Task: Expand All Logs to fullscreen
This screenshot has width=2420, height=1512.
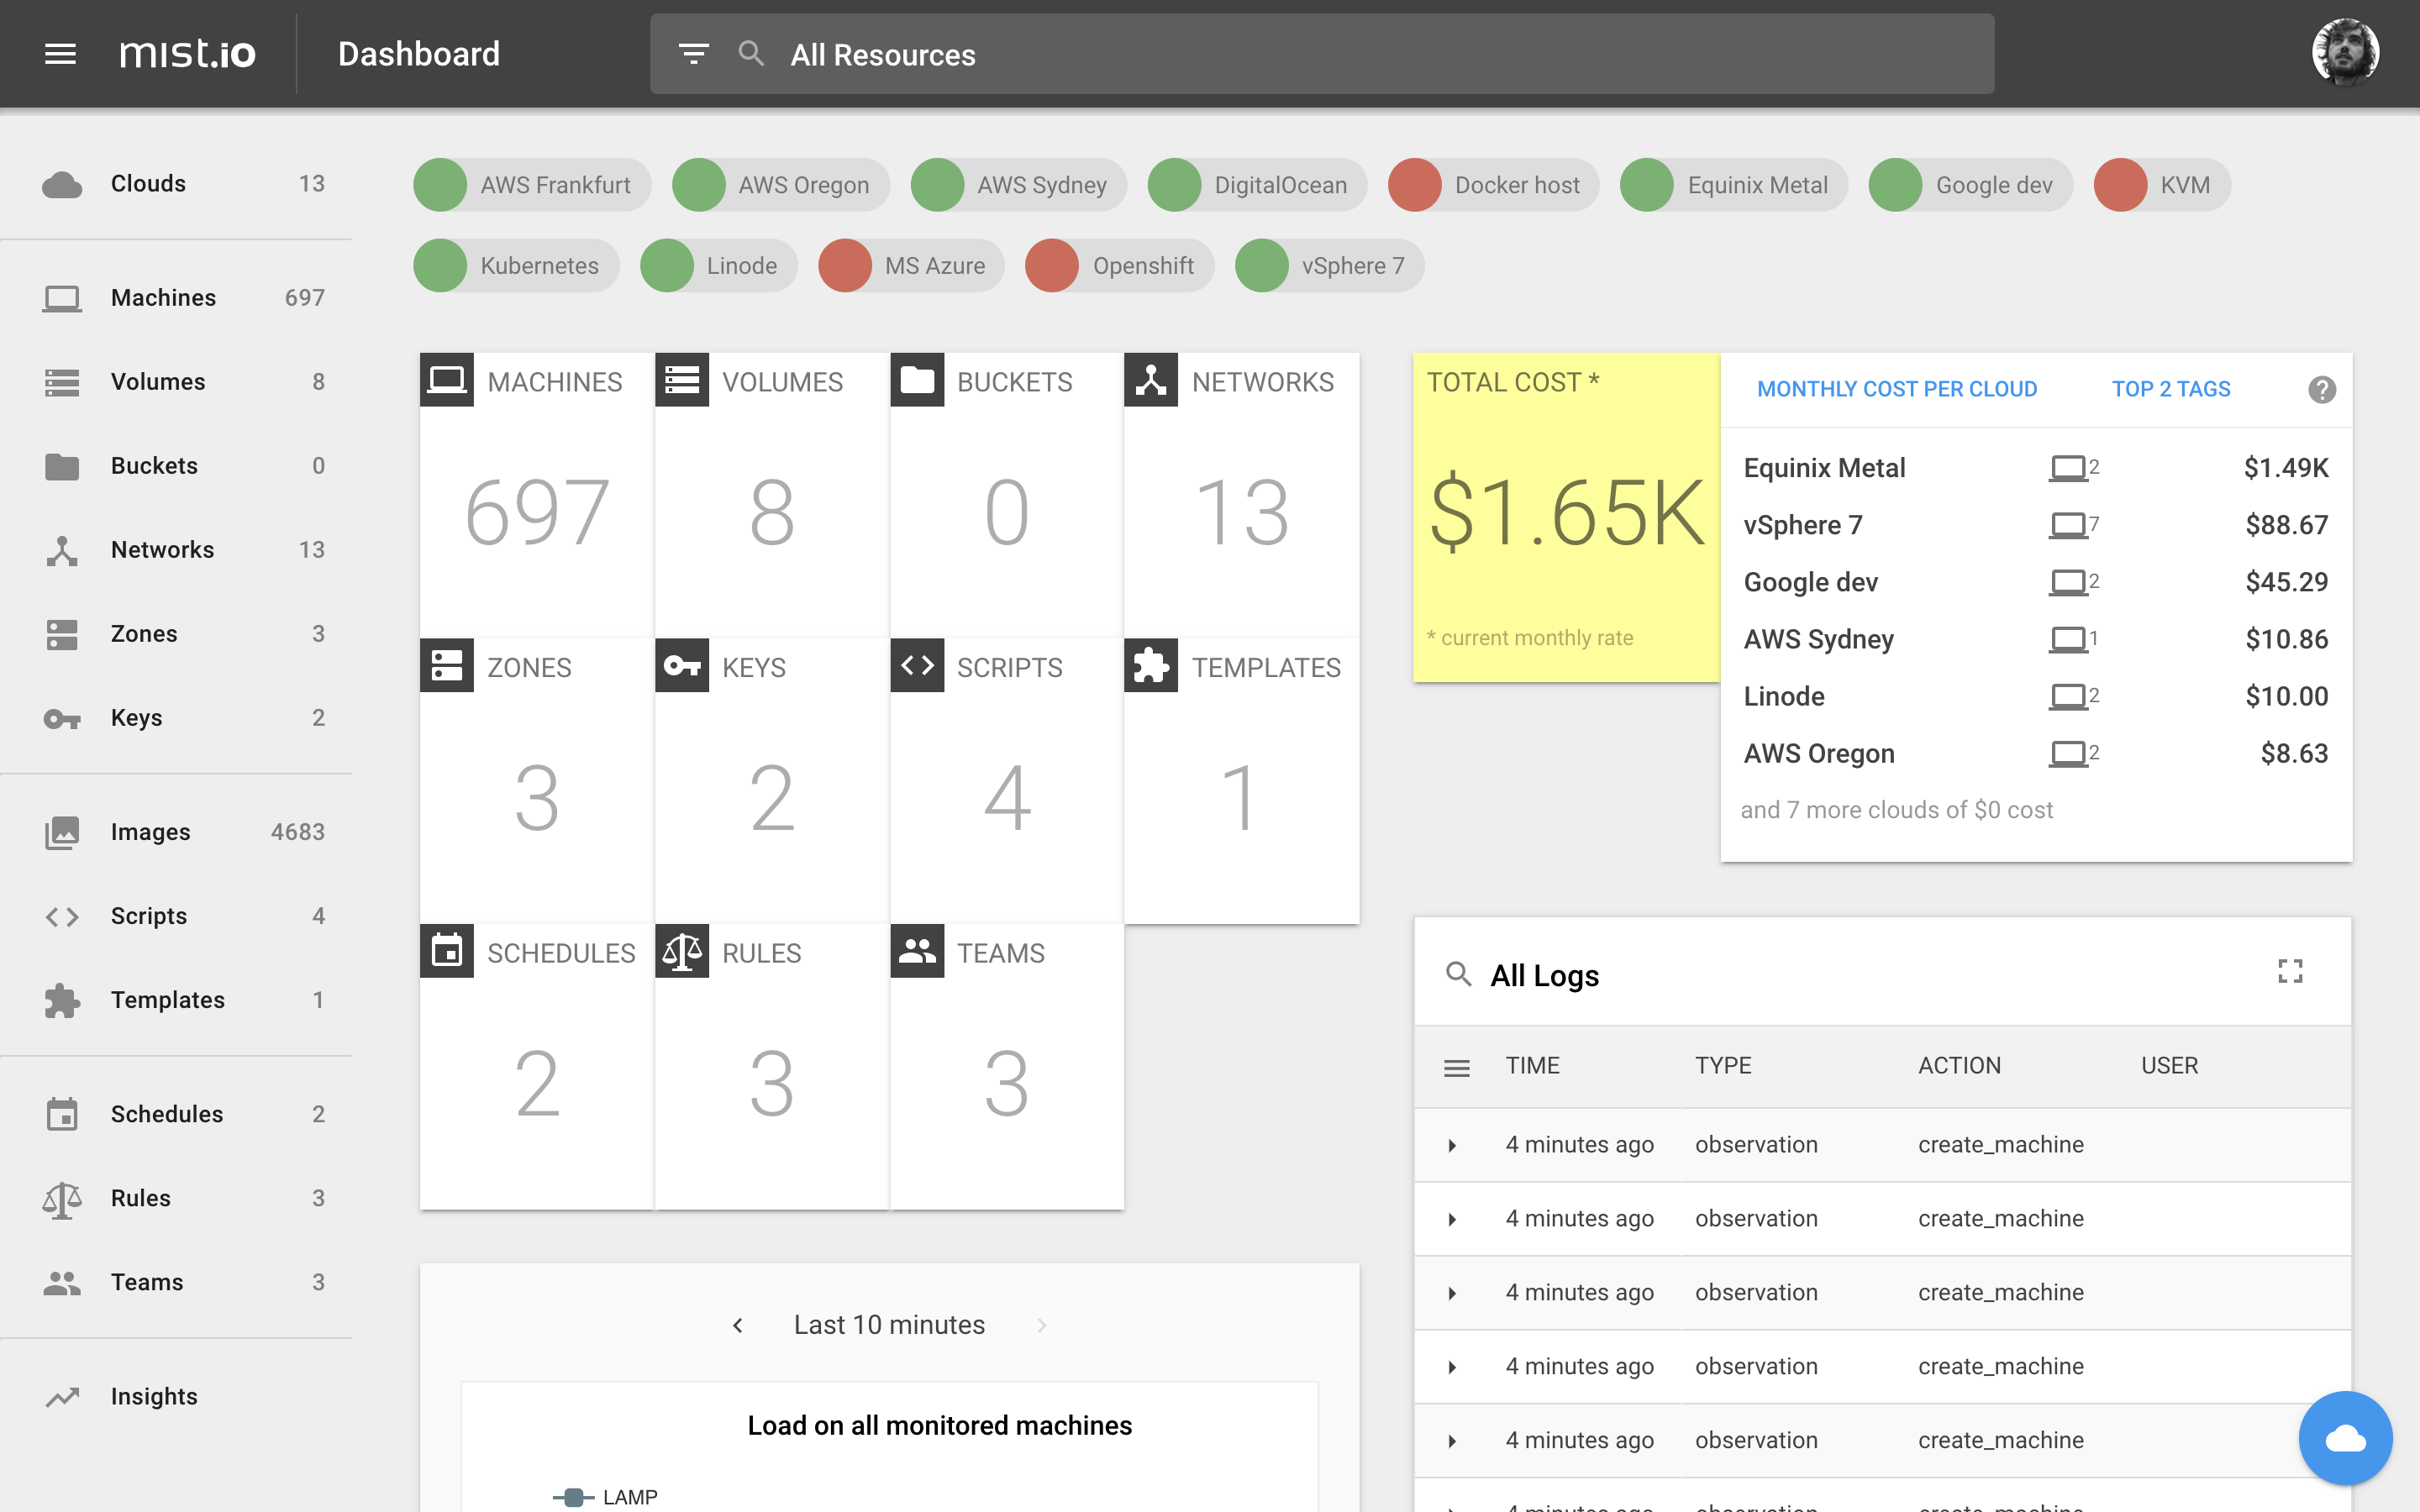Action: click(x=2290, y=971)
